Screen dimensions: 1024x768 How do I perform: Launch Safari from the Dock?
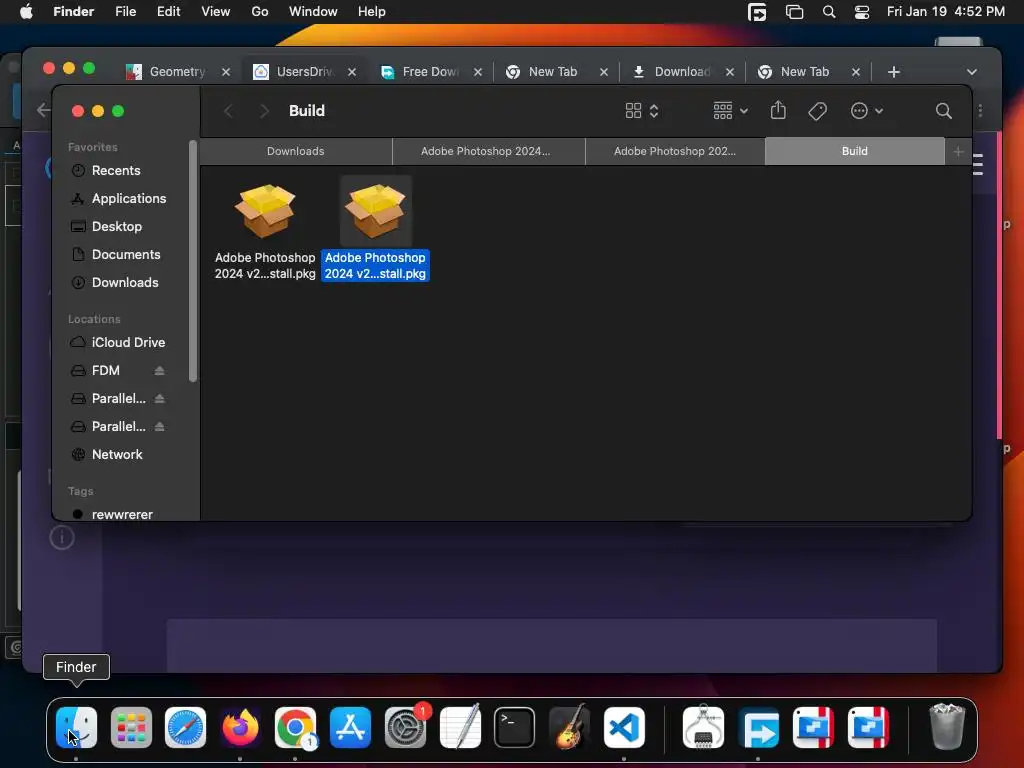pos(185,728)
